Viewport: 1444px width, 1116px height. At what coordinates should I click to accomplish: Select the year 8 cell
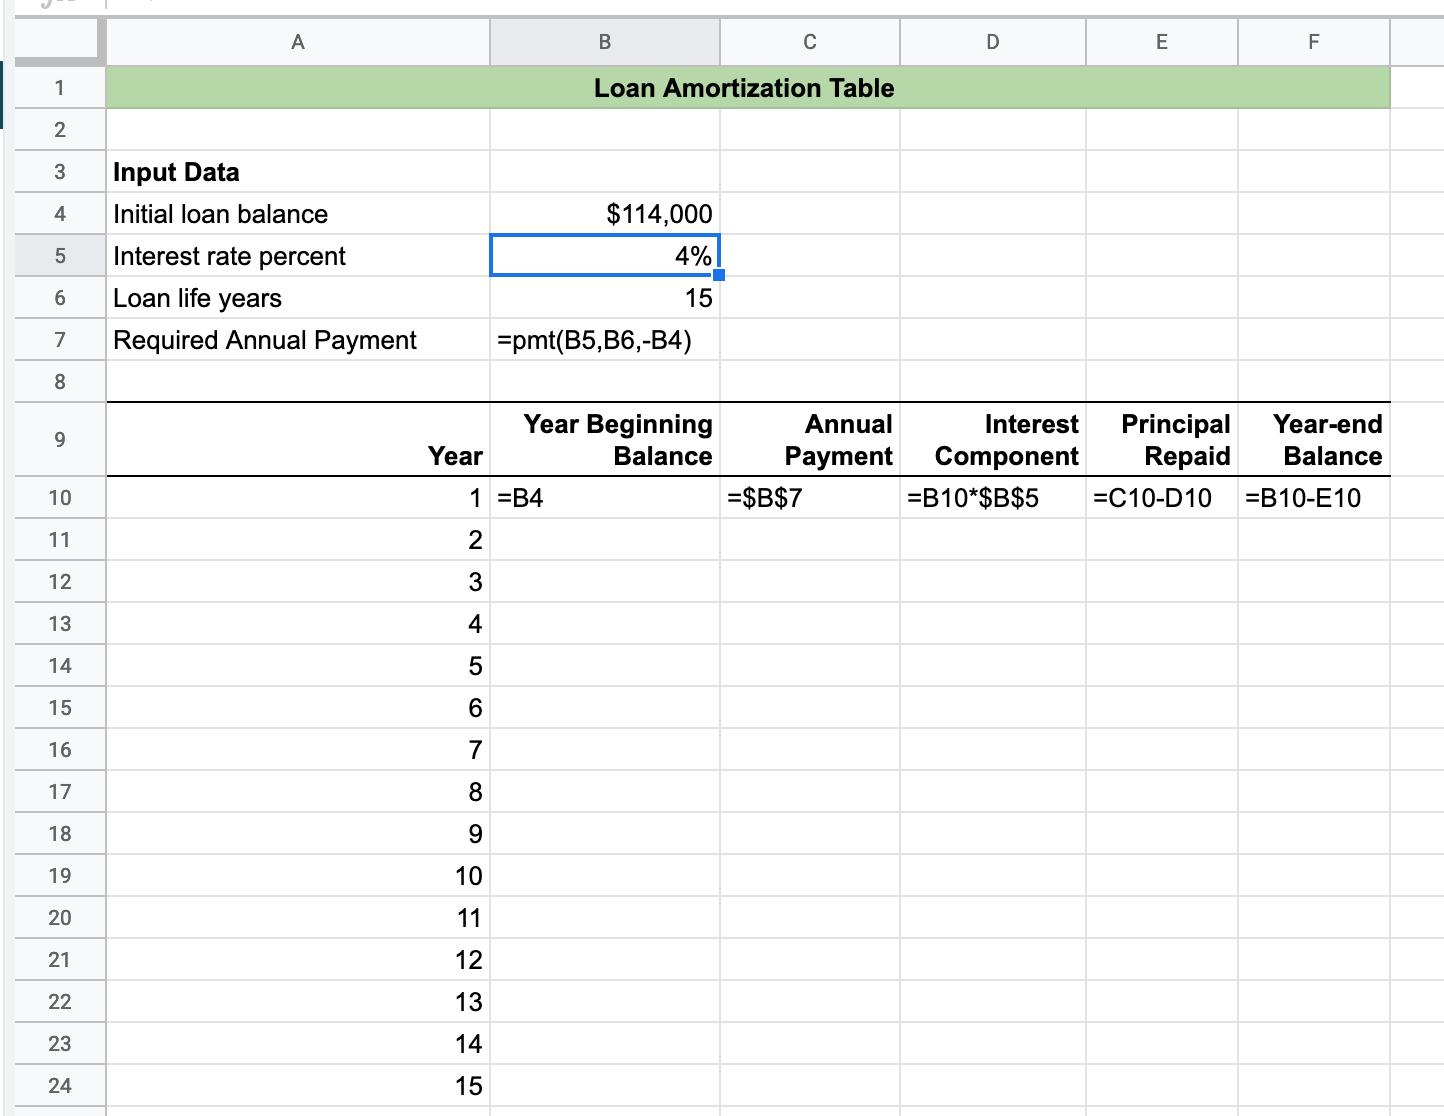click(298, 792)
